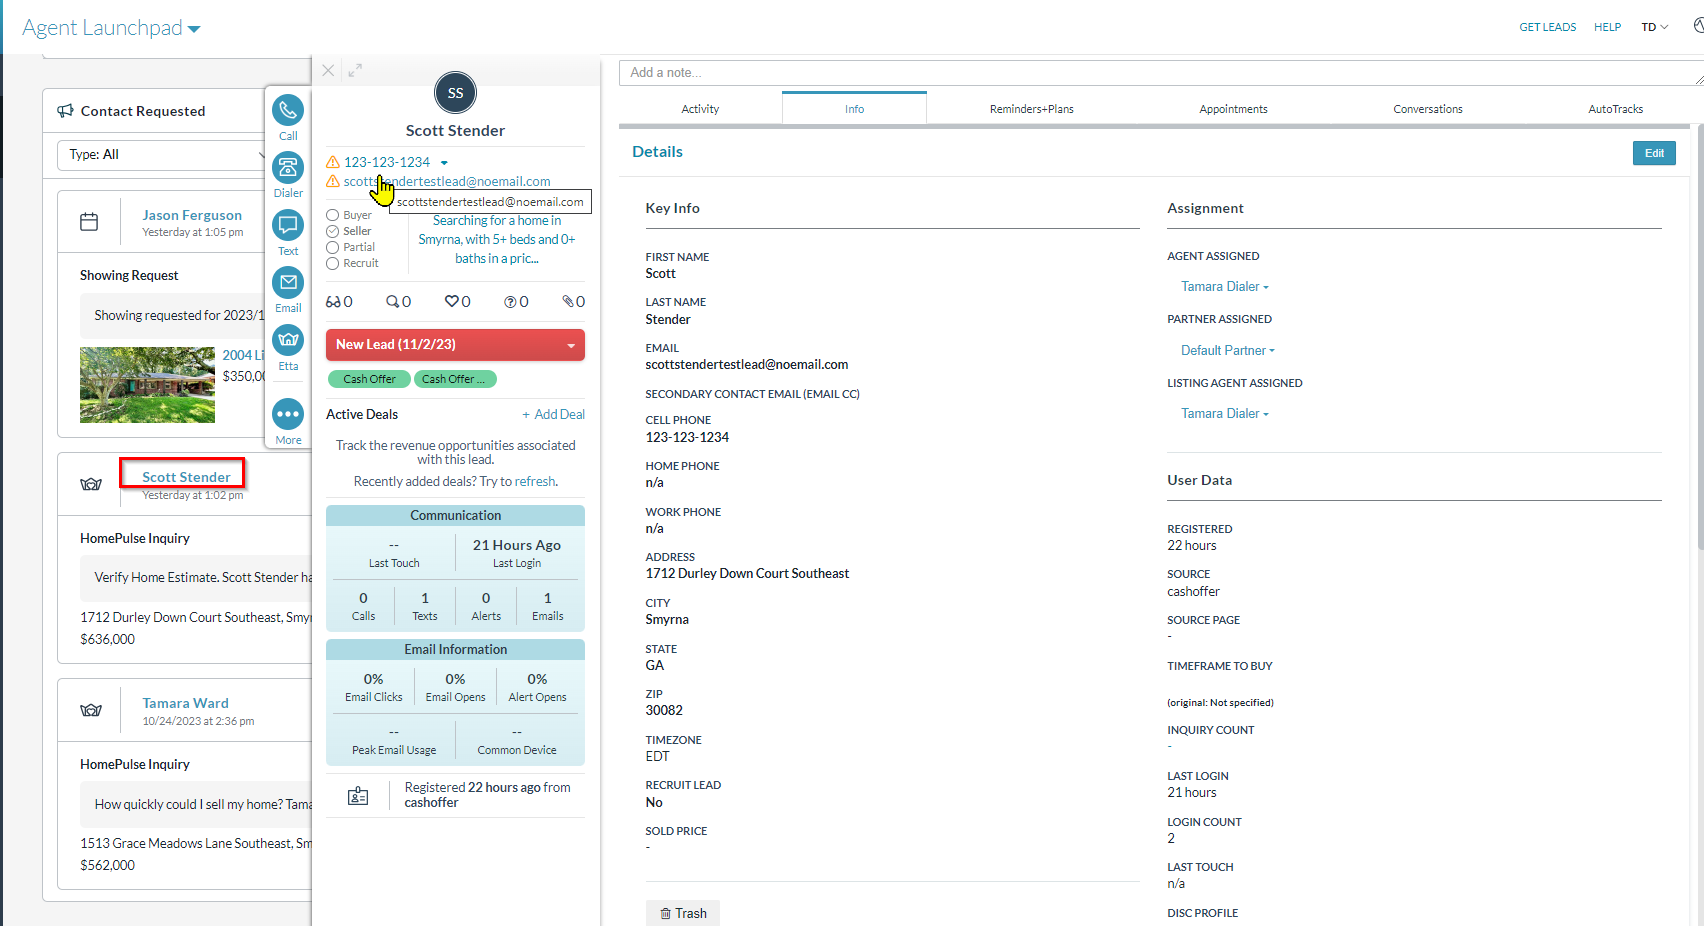
Task: Click the blue Edit button
Action: tap(1653, 153)
